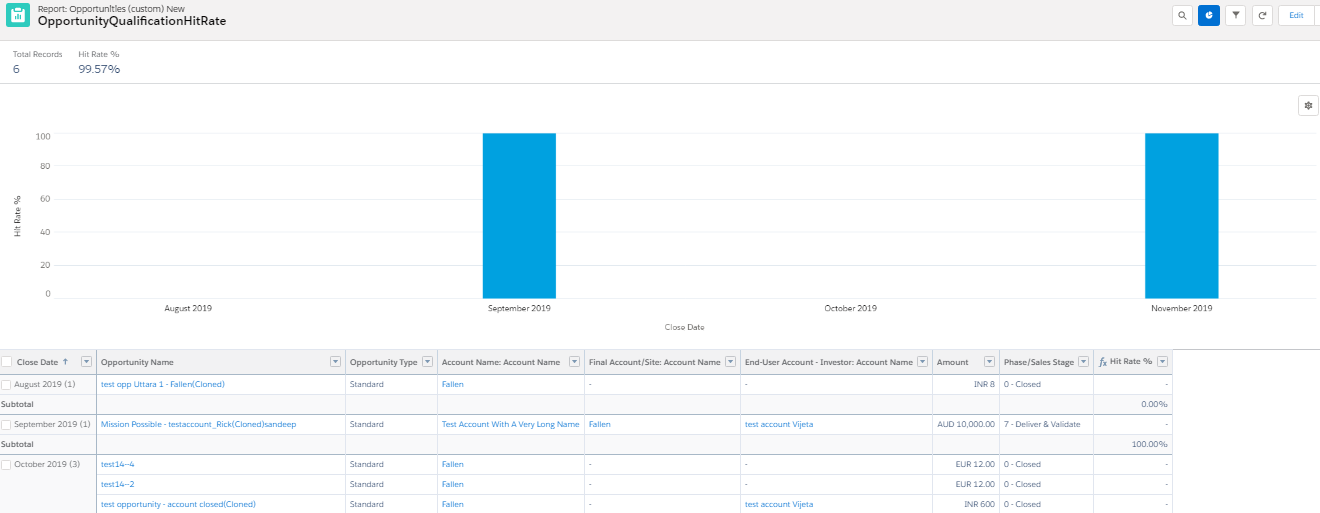Open Fallen account in August 2019 row
The image size is (1320, 513).
pos(453,384)
